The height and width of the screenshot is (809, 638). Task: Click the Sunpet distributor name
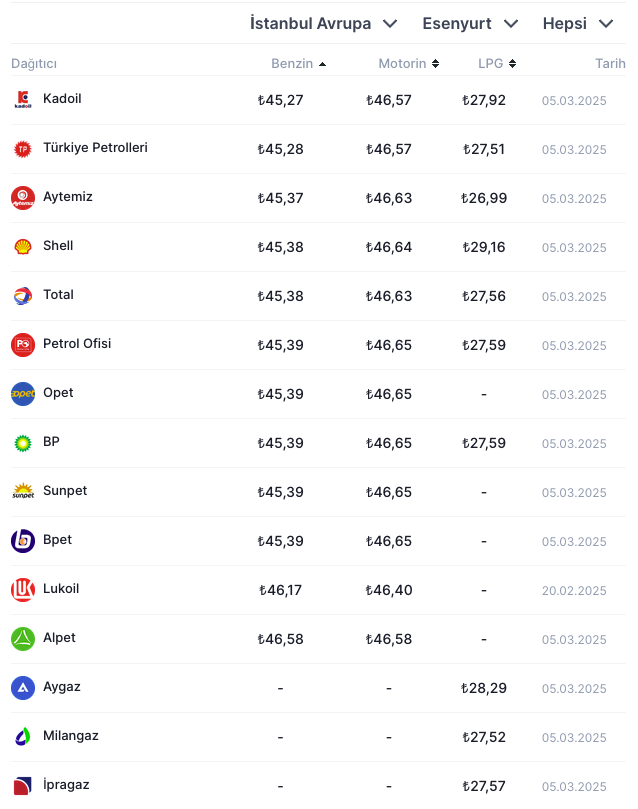tap(65, 491)
